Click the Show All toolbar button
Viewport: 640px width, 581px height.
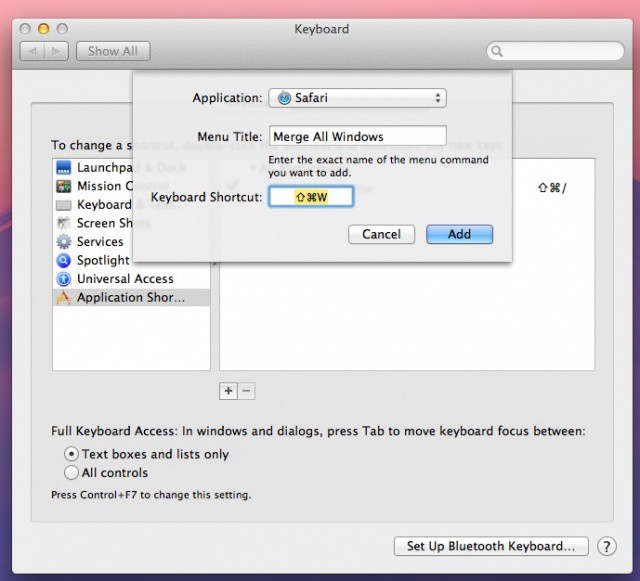113,51
